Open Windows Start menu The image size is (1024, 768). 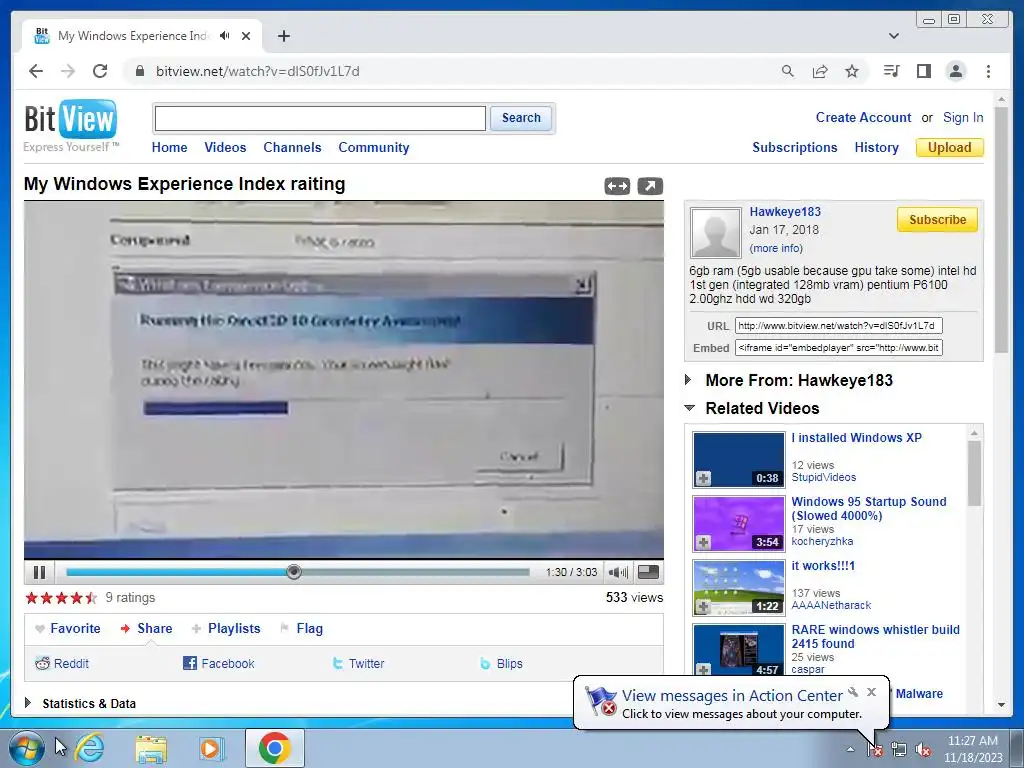click(x=27, y=748)
